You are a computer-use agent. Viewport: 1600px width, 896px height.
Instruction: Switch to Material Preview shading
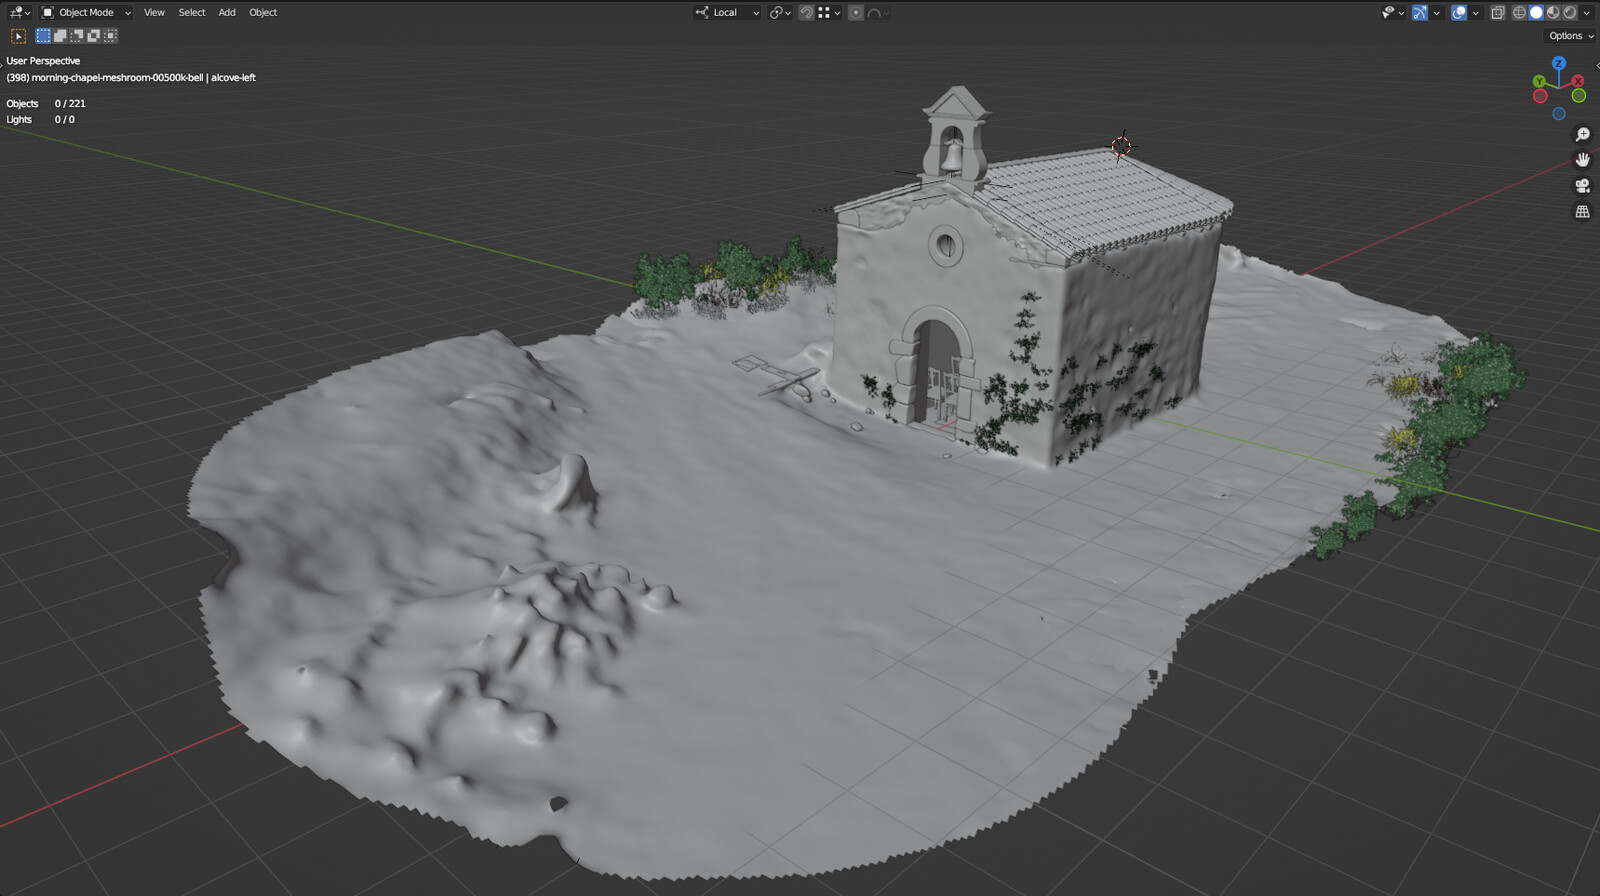(x=1553, y=12)
